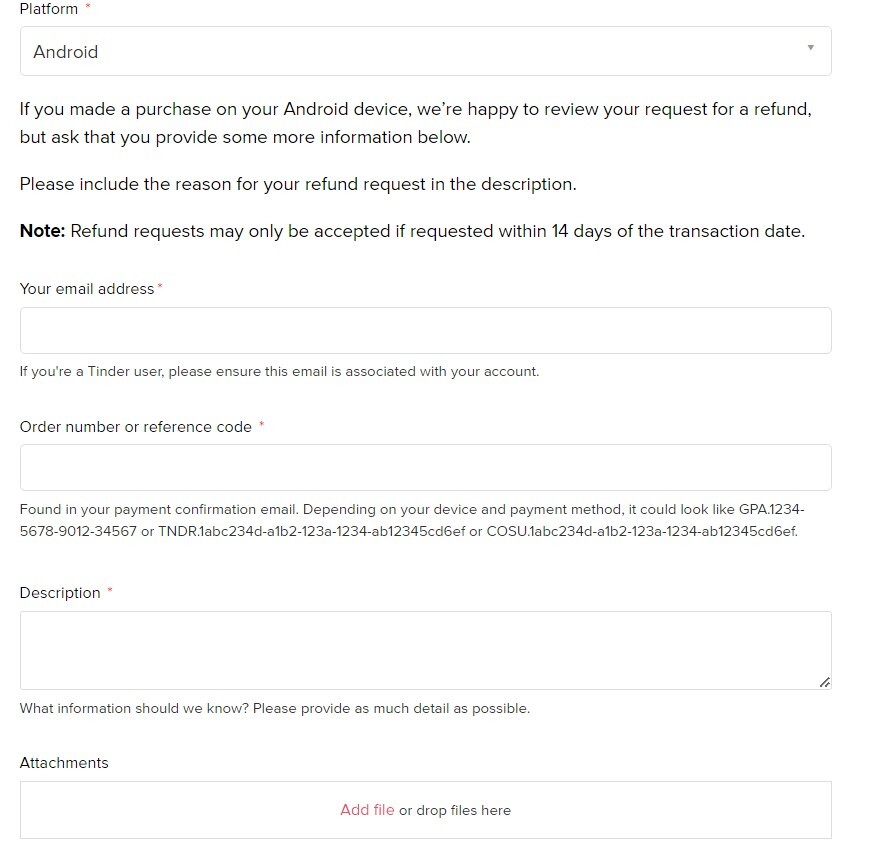The height and width of the screenshot is (862, 888).
Task: Click the Attachments section label
Action: (64, 763)
